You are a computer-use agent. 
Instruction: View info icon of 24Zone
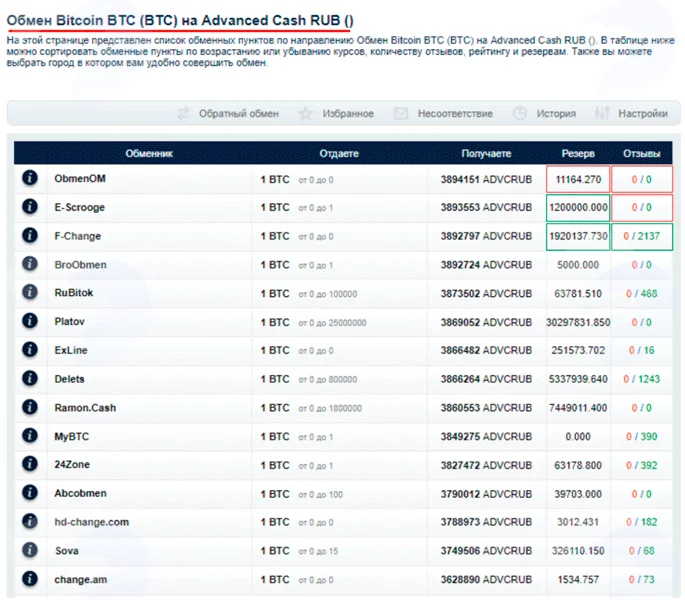(x=30, y=464)
